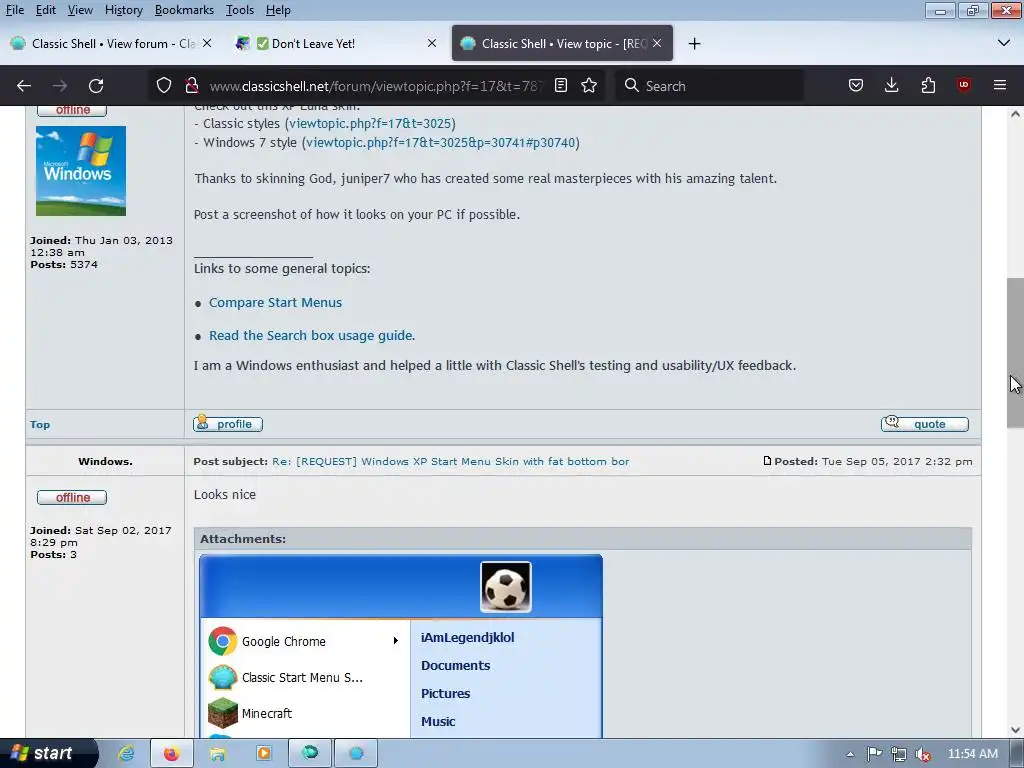Click the quote button on the post

(925, 424)
